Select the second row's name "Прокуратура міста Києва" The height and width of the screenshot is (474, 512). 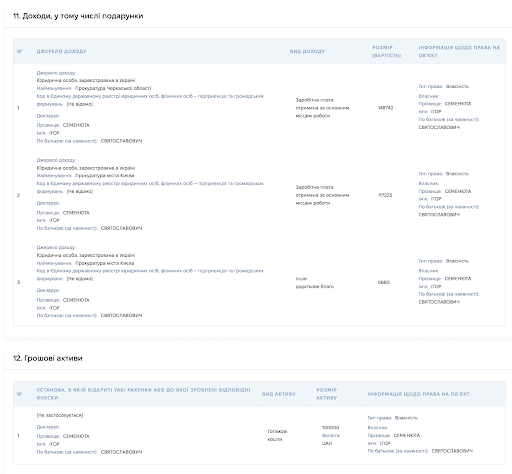coord(104,176)
